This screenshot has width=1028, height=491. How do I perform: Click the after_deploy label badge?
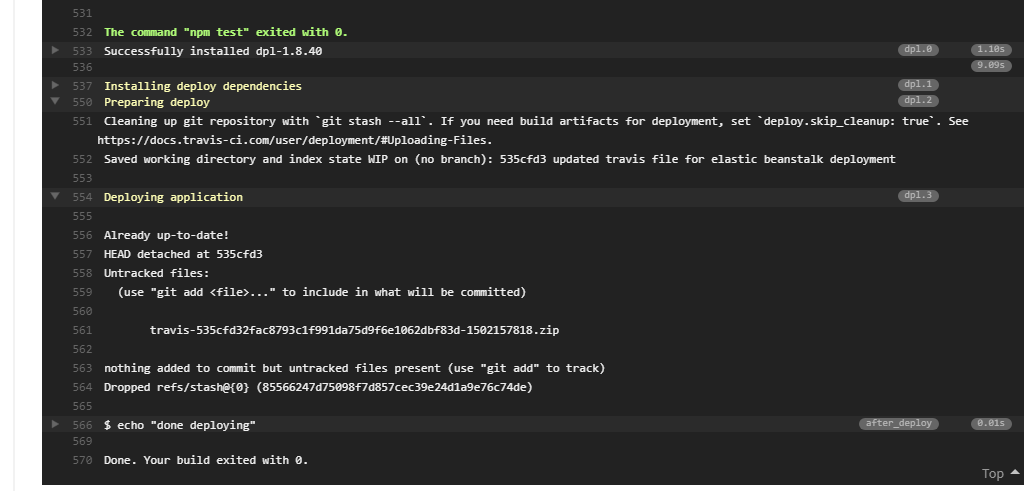pyautogui.click(x=899, y=423)
